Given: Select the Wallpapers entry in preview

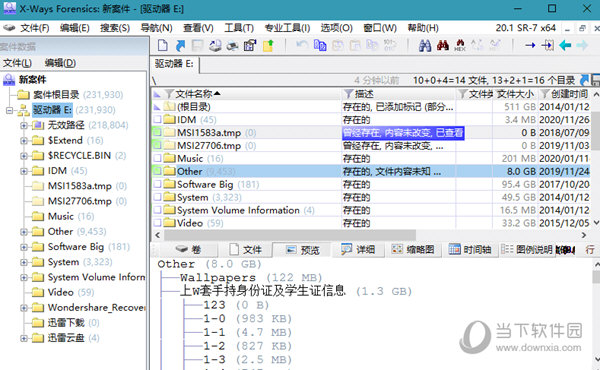Looking at the screenshot, I should pyautogui.click(x=218, y=277).
